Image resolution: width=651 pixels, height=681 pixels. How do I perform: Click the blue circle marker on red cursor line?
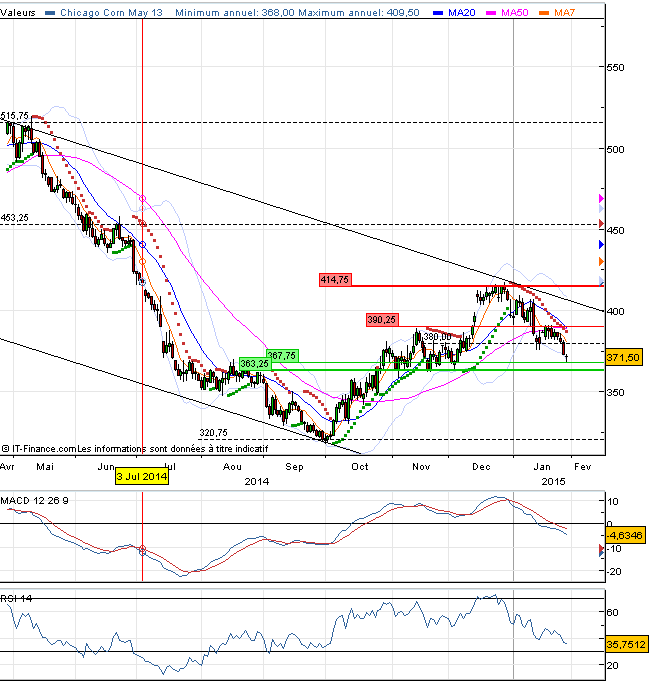[142, 245]
